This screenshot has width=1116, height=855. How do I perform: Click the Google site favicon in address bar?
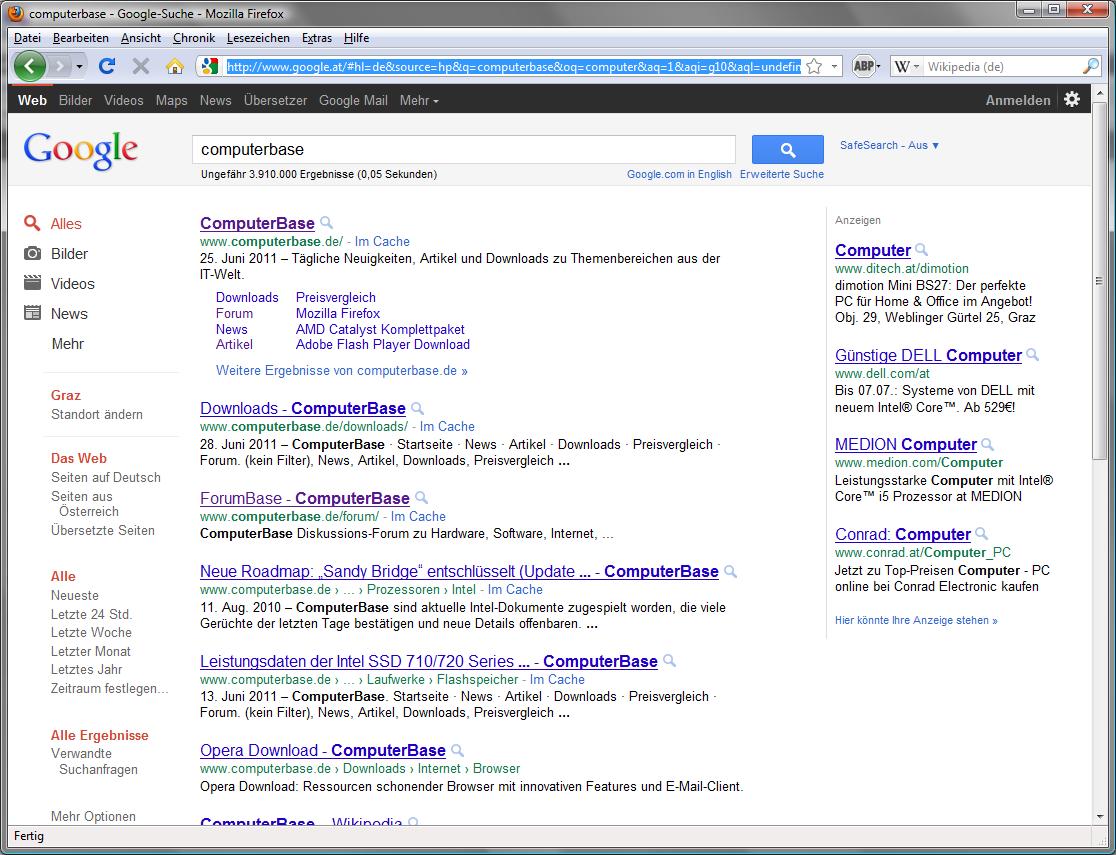(209, 66)
